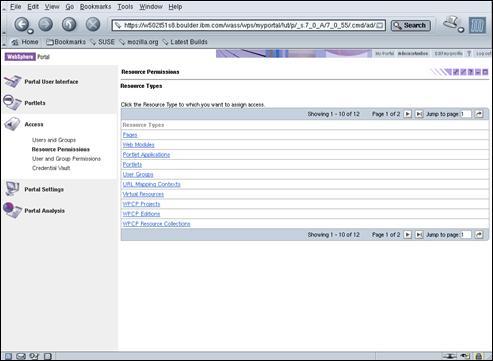Open the Bookmarks folder in the personal toolbar
Viewport: 493px width, 361px height.
point(66,42)
